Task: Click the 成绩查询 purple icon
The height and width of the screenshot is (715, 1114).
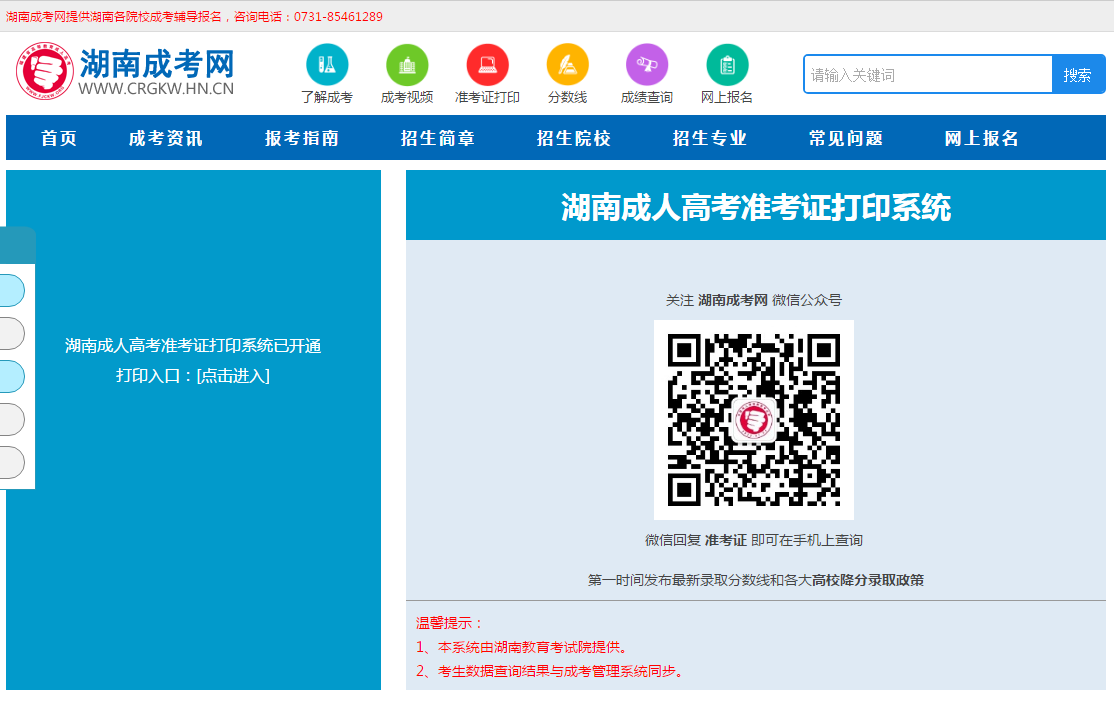Action: coord(647,65)
